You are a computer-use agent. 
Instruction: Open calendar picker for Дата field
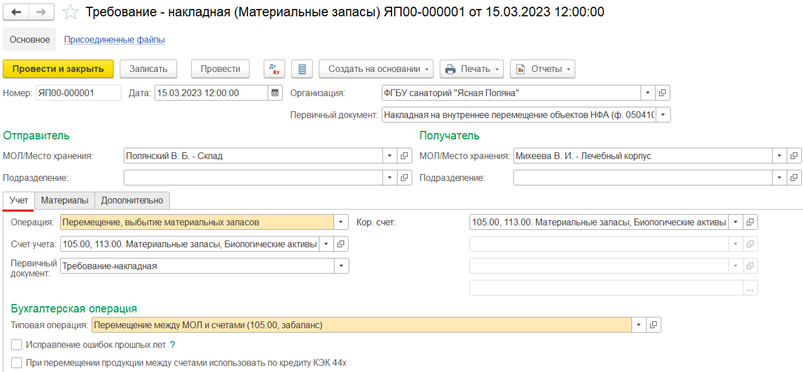[x=275, y=93]
